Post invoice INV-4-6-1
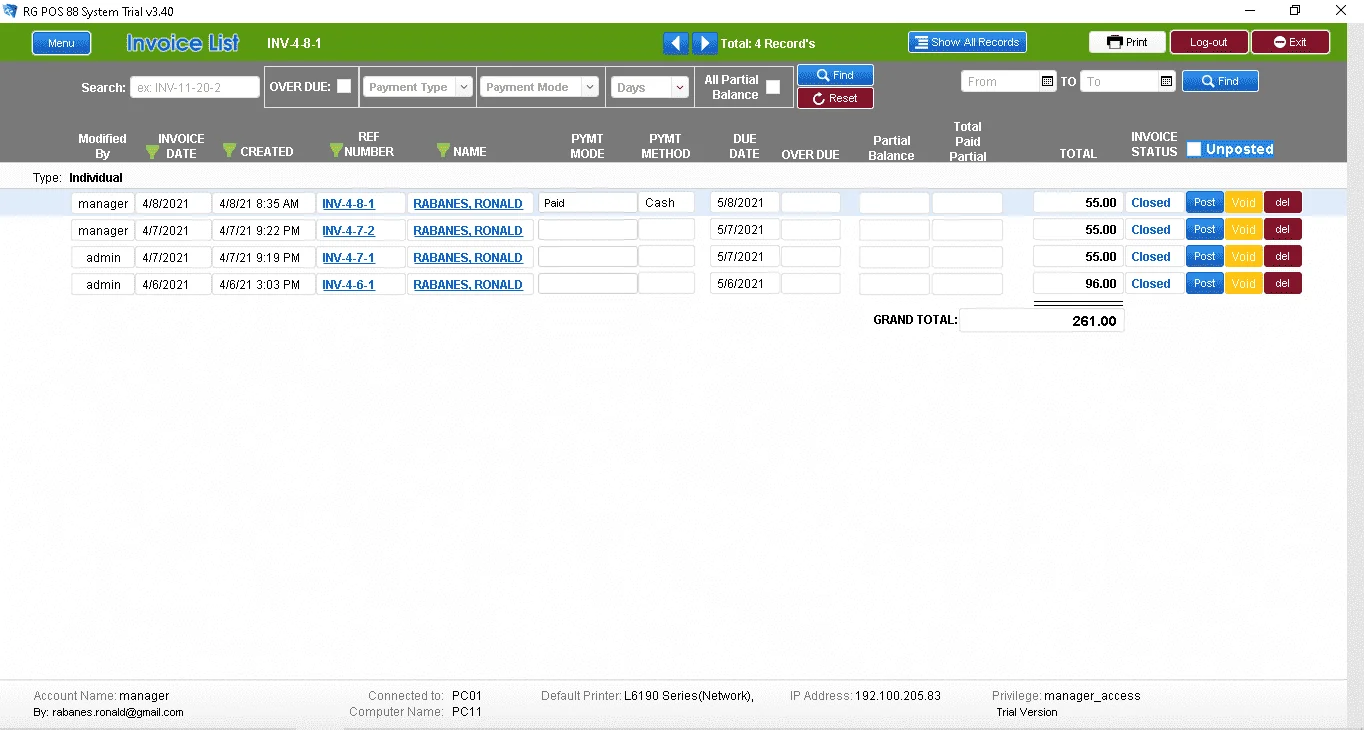Image resolution: width=1364 pixels, height=730 pixels. (x=1205, y=283)
